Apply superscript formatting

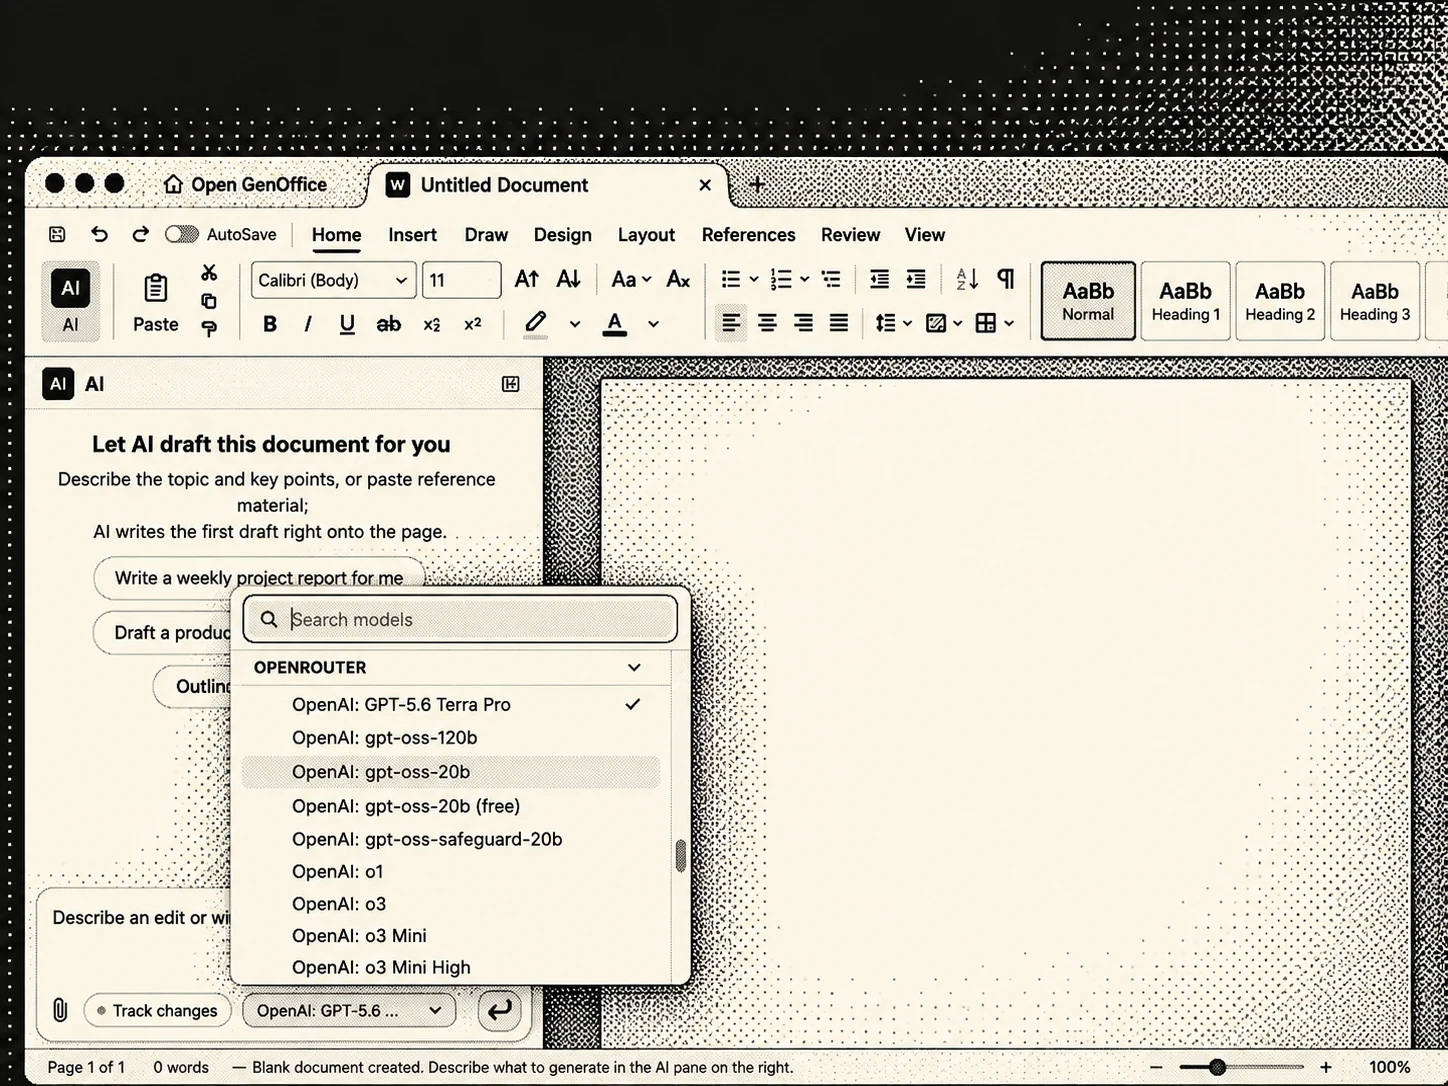(x=473, y=324)
